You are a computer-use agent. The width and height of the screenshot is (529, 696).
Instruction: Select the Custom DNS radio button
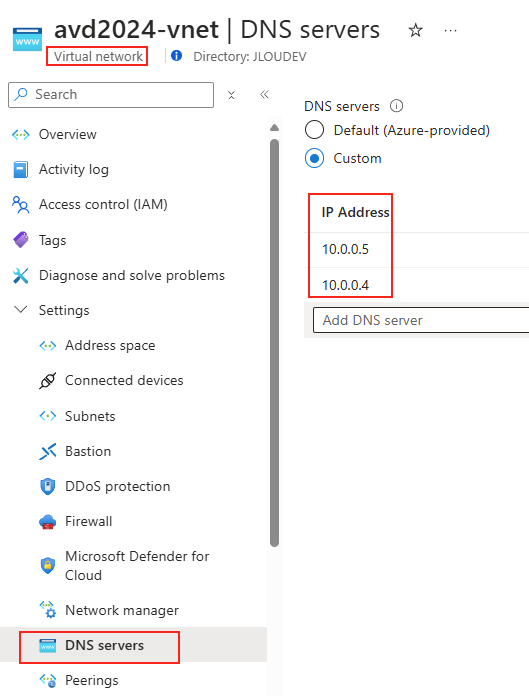tap(314, 158)
